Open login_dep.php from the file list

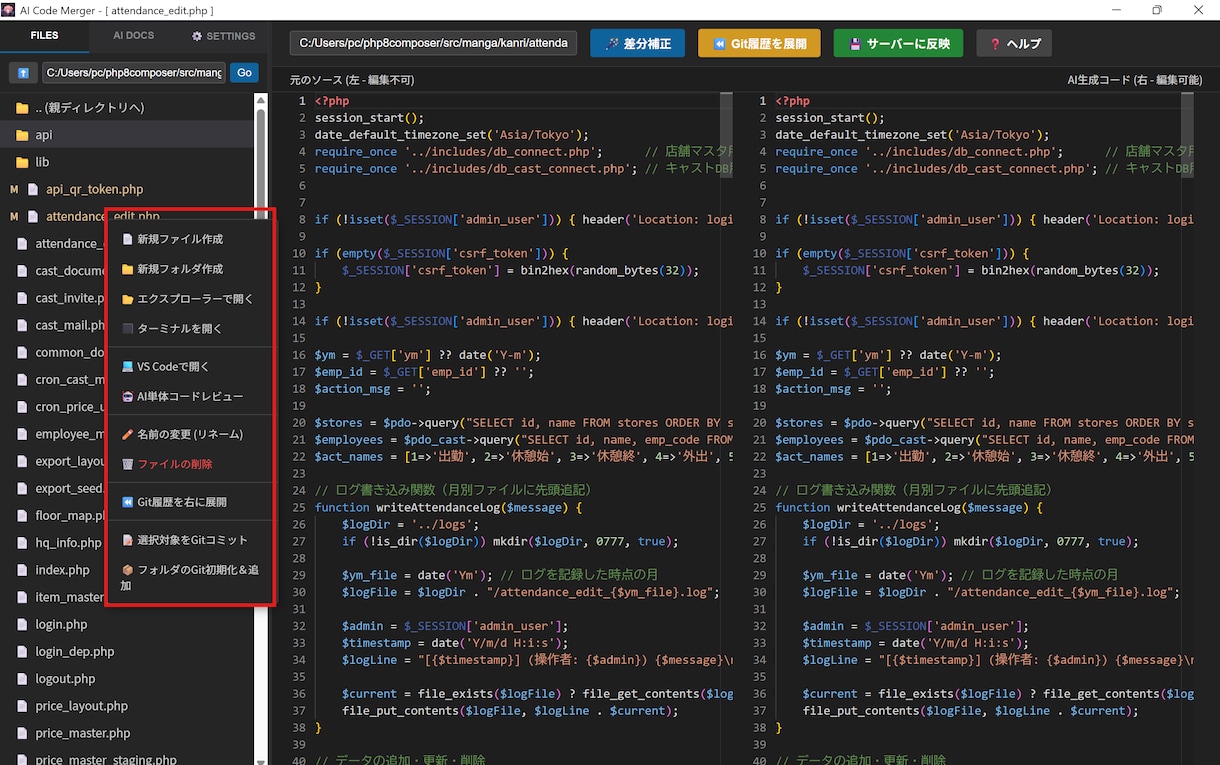click(x=127, y=652)
